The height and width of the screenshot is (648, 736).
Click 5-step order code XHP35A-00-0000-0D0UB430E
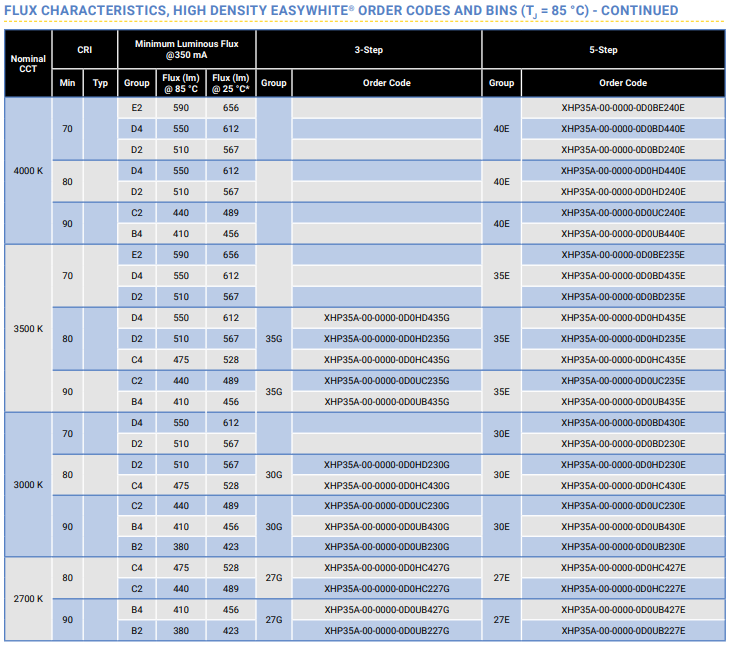click(x=623, y=527)
